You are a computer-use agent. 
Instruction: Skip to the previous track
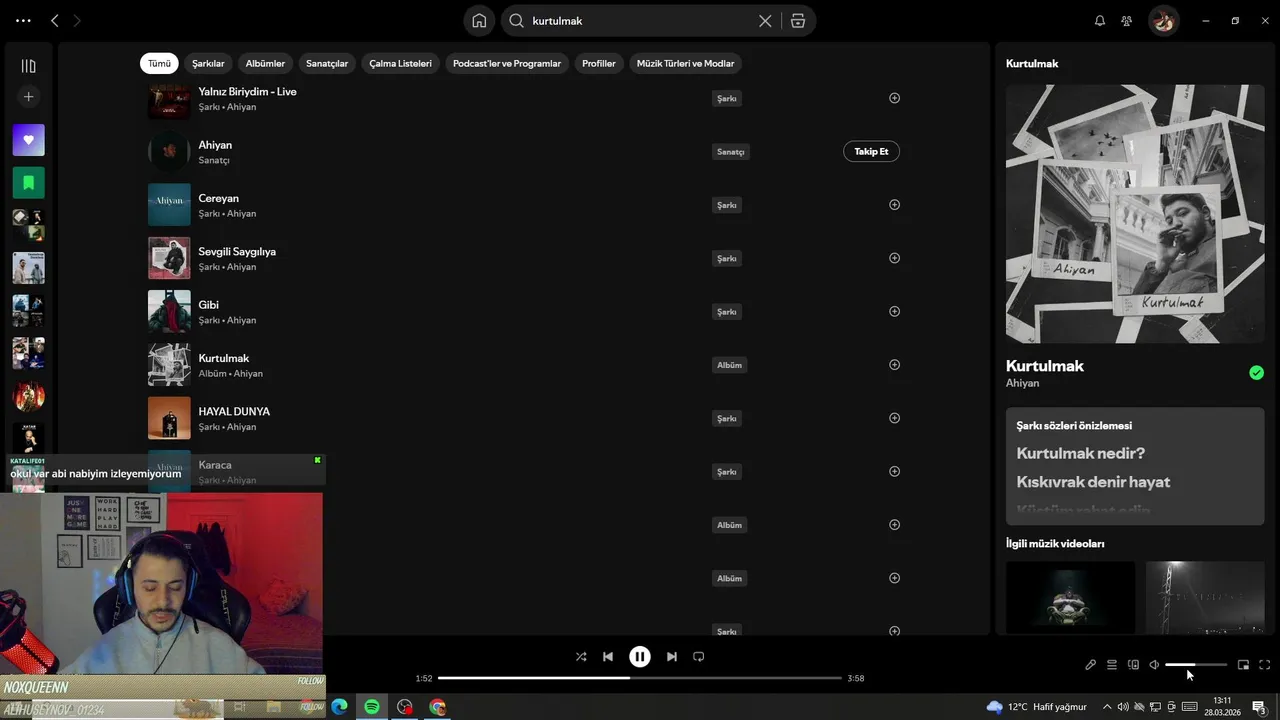[608, 657]
